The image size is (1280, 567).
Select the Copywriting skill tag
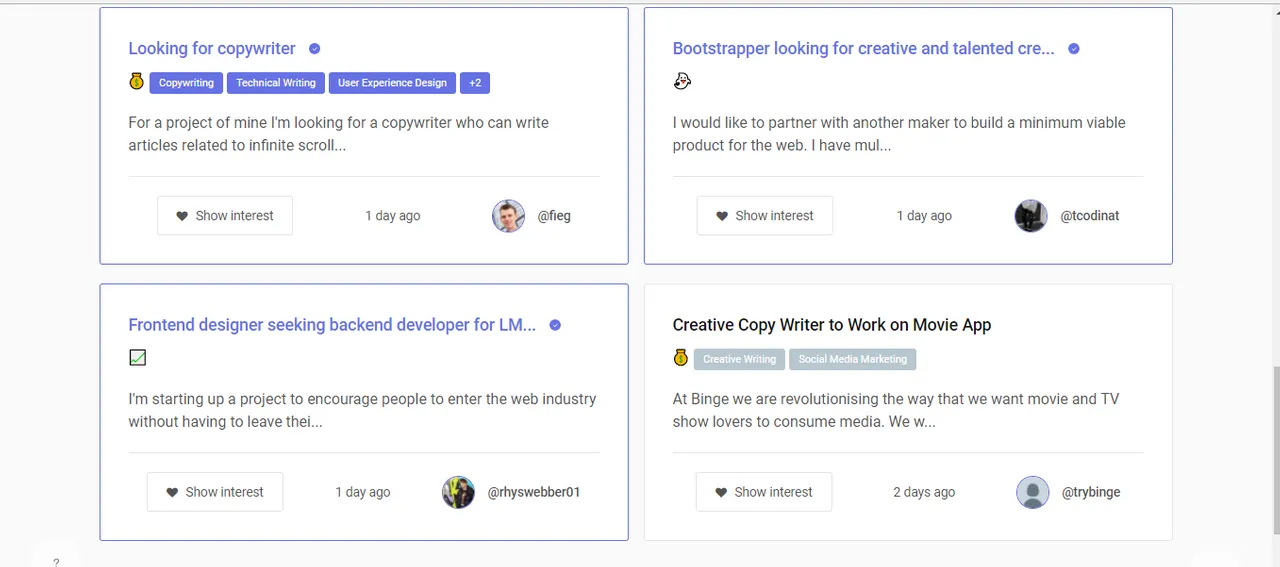coord(186,83)
